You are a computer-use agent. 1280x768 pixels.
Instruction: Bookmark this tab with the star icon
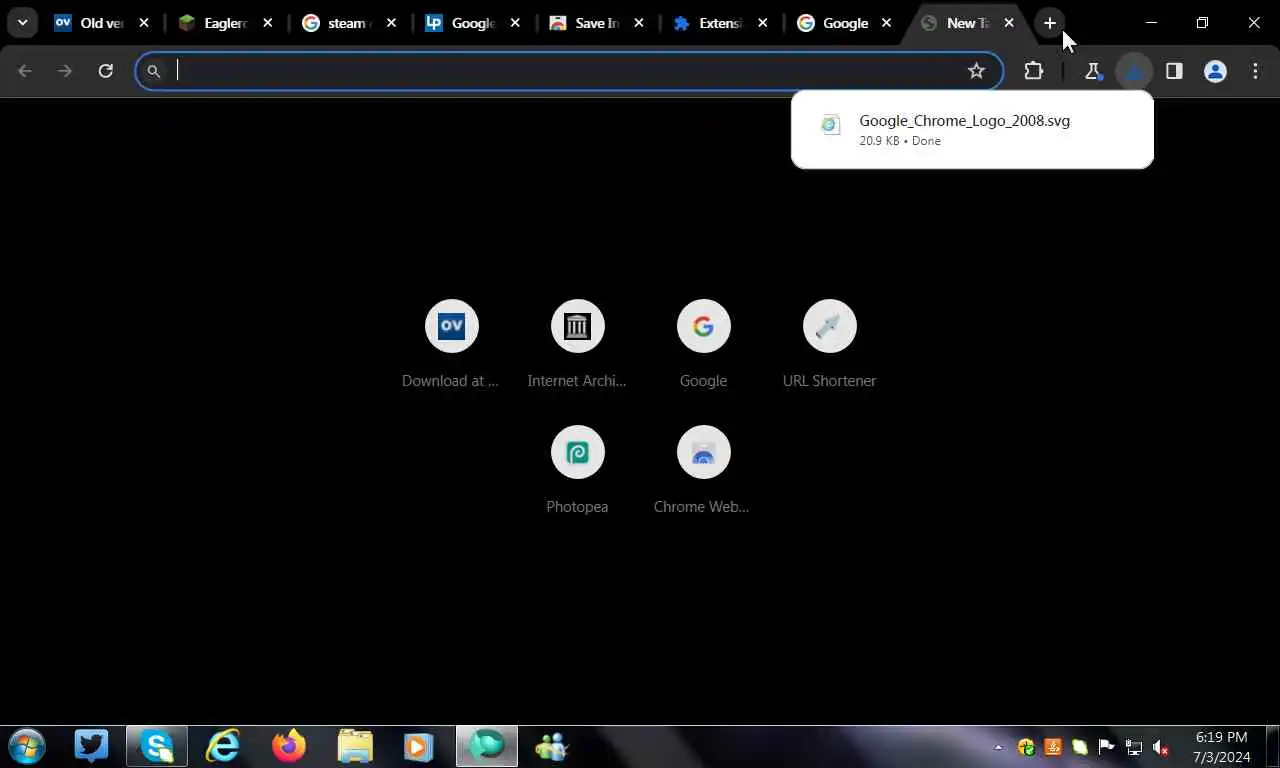[x=977, y=71]
